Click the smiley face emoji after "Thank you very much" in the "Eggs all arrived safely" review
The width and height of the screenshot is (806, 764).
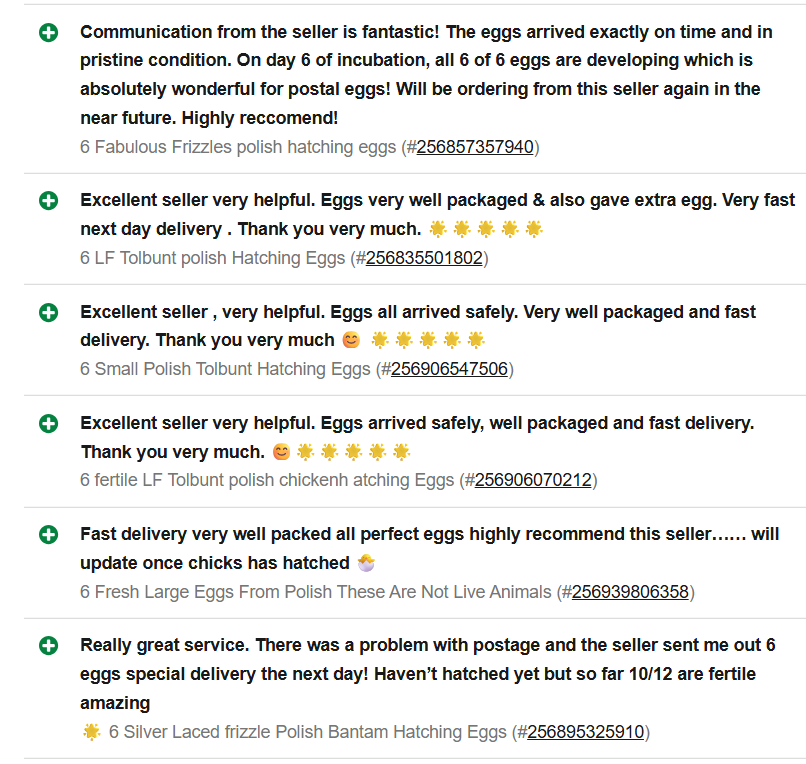pos(351,340)
